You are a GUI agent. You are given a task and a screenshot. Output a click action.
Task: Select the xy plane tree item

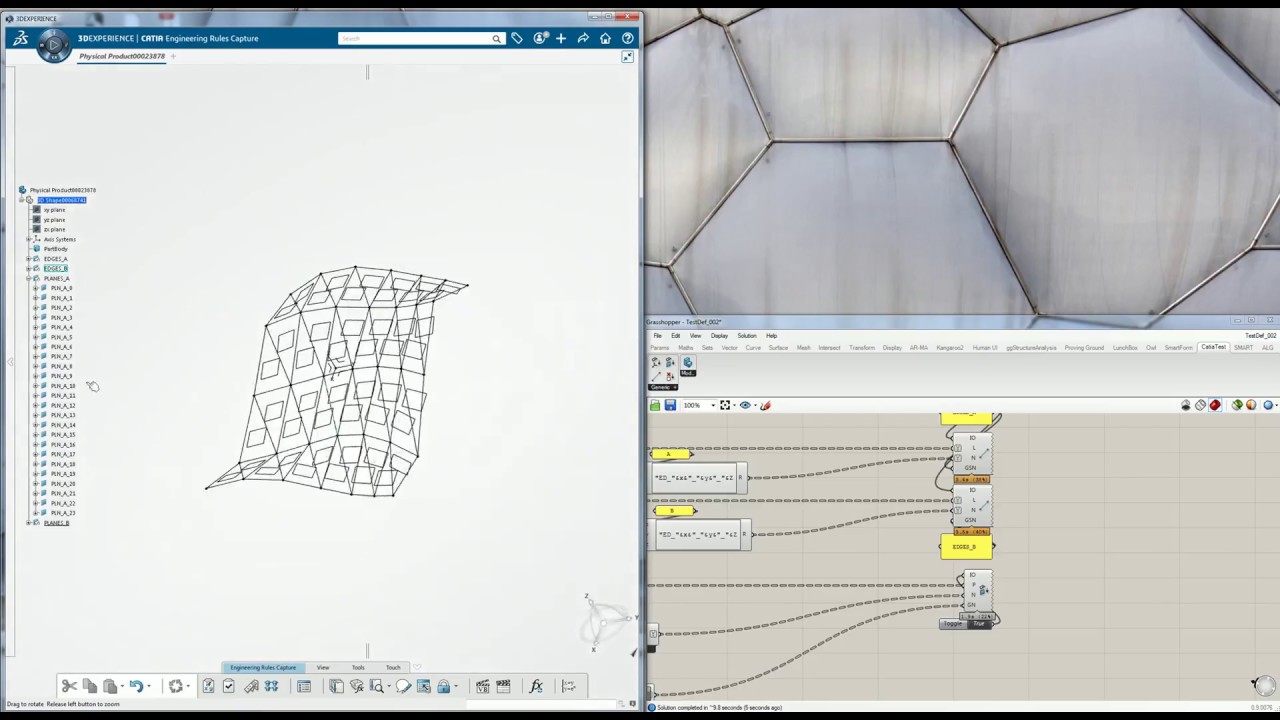[x=54, y=210]
